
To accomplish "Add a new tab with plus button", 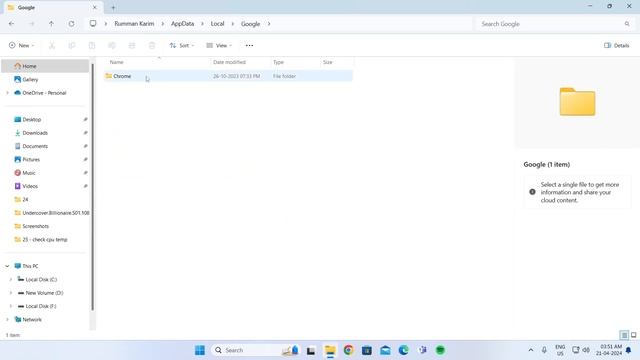I will coord(113,7).
